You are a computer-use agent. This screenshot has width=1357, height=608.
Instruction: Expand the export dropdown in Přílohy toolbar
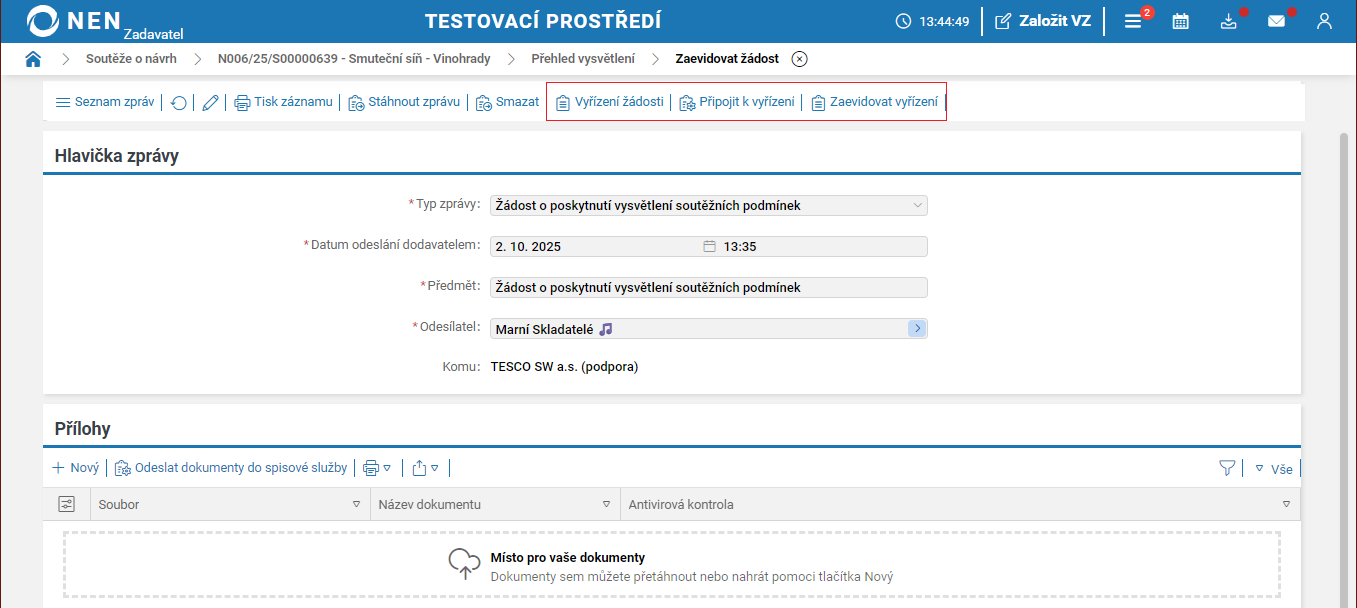pyautogui.click(x=425, y=467)
